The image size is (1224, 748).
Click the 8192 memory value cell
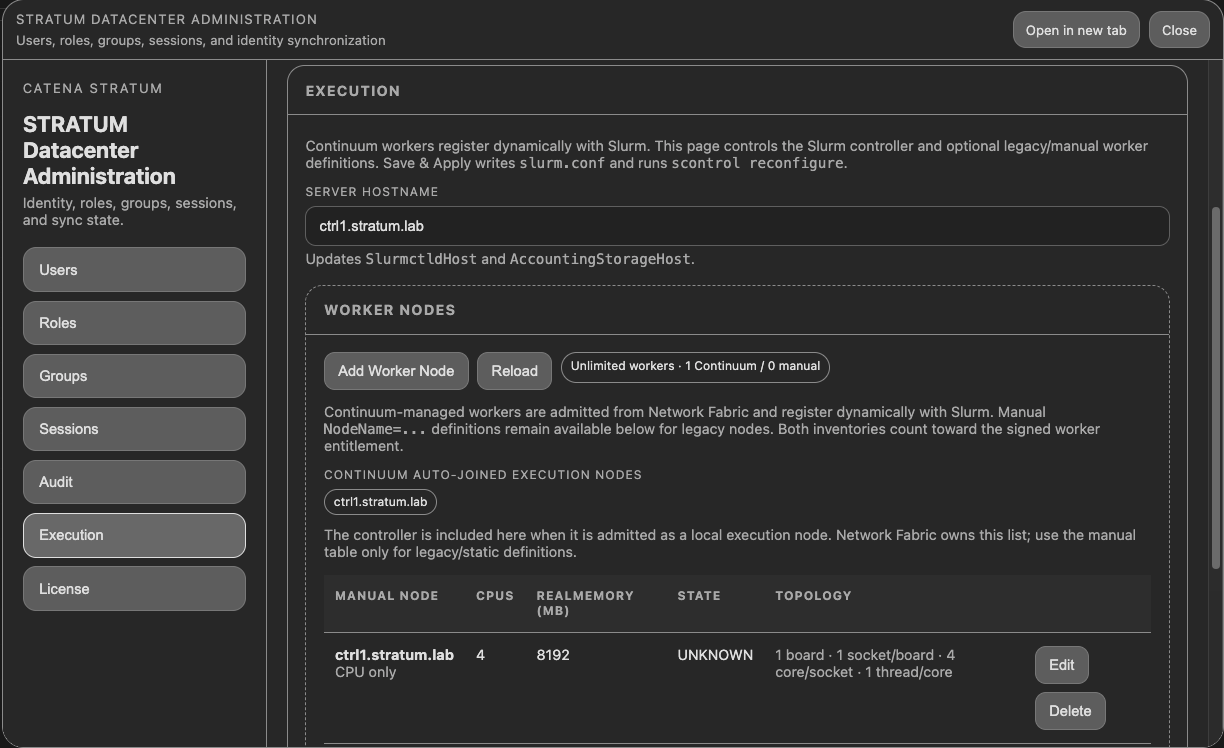(553, 655)
